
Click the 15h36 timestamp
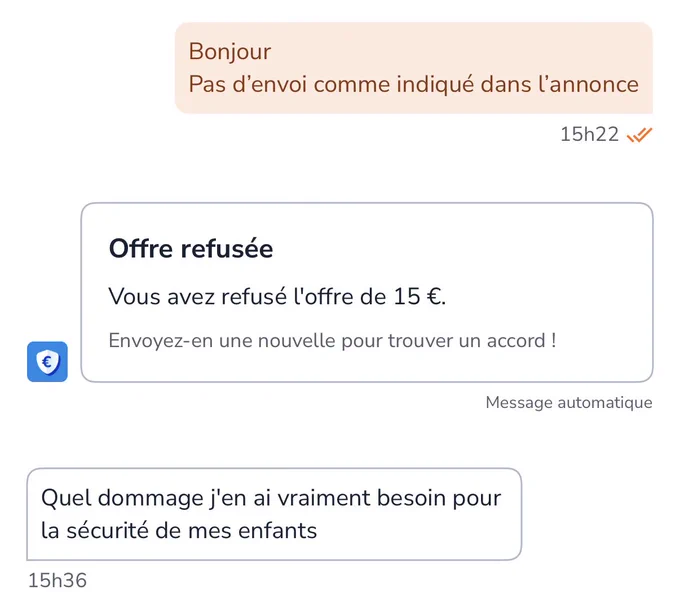(57, 581)
